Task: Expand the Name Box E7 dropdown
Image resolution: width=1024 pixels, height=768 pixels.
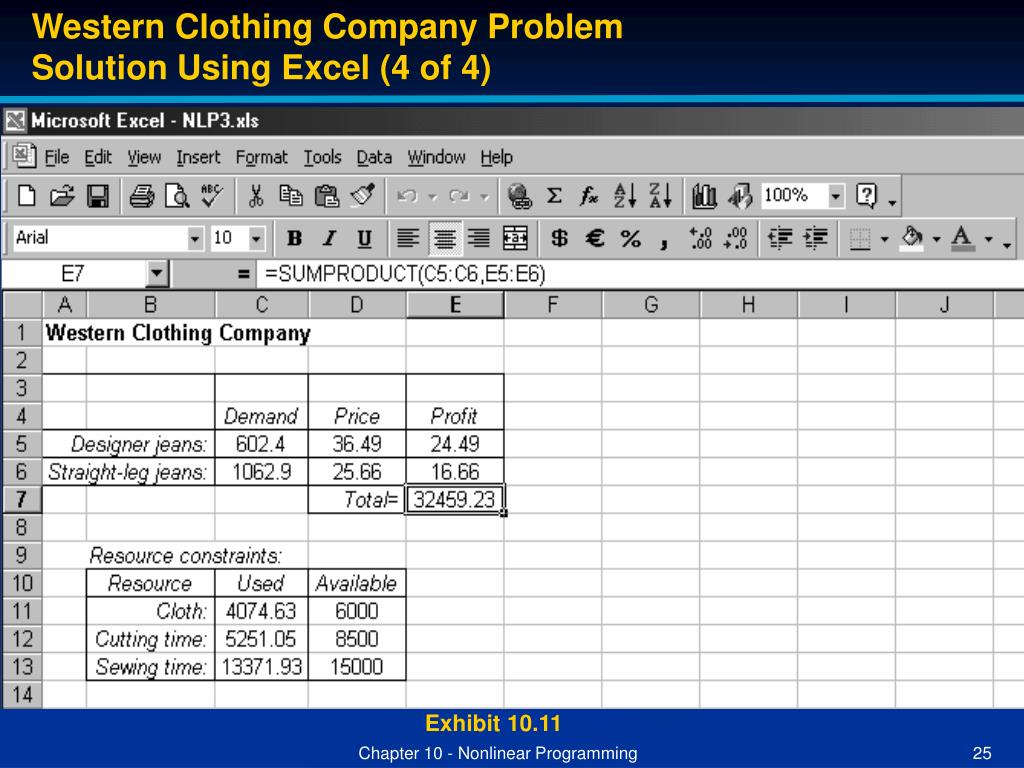Action: [x=157, y=274]
